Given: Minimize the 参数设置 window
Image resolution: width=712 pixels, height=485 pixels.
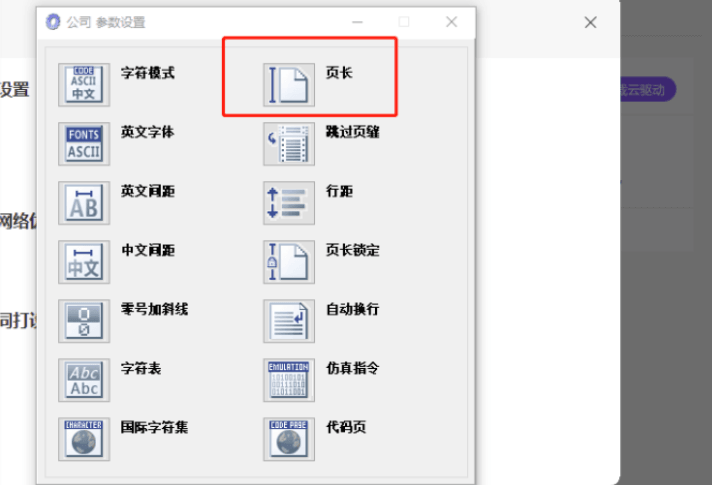Looking at the screenshot, I should [x=357, y=22].
